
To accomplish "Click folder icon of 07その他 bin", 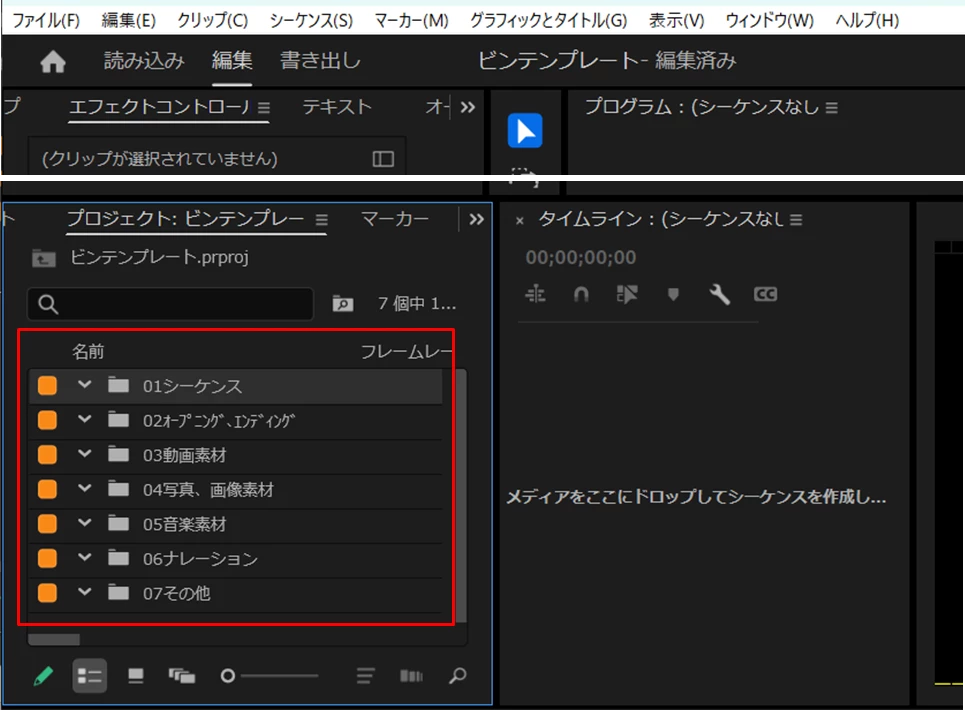I will (118, 592).
